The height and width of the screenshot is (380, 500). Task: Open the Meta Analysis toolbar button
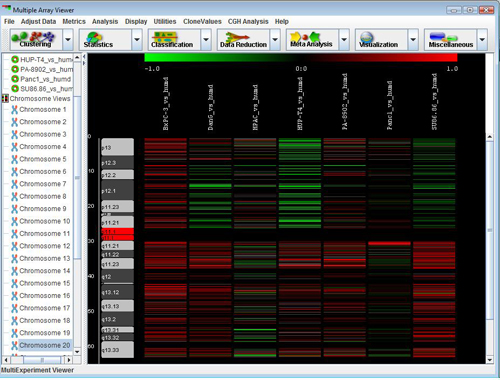[312, 40]
